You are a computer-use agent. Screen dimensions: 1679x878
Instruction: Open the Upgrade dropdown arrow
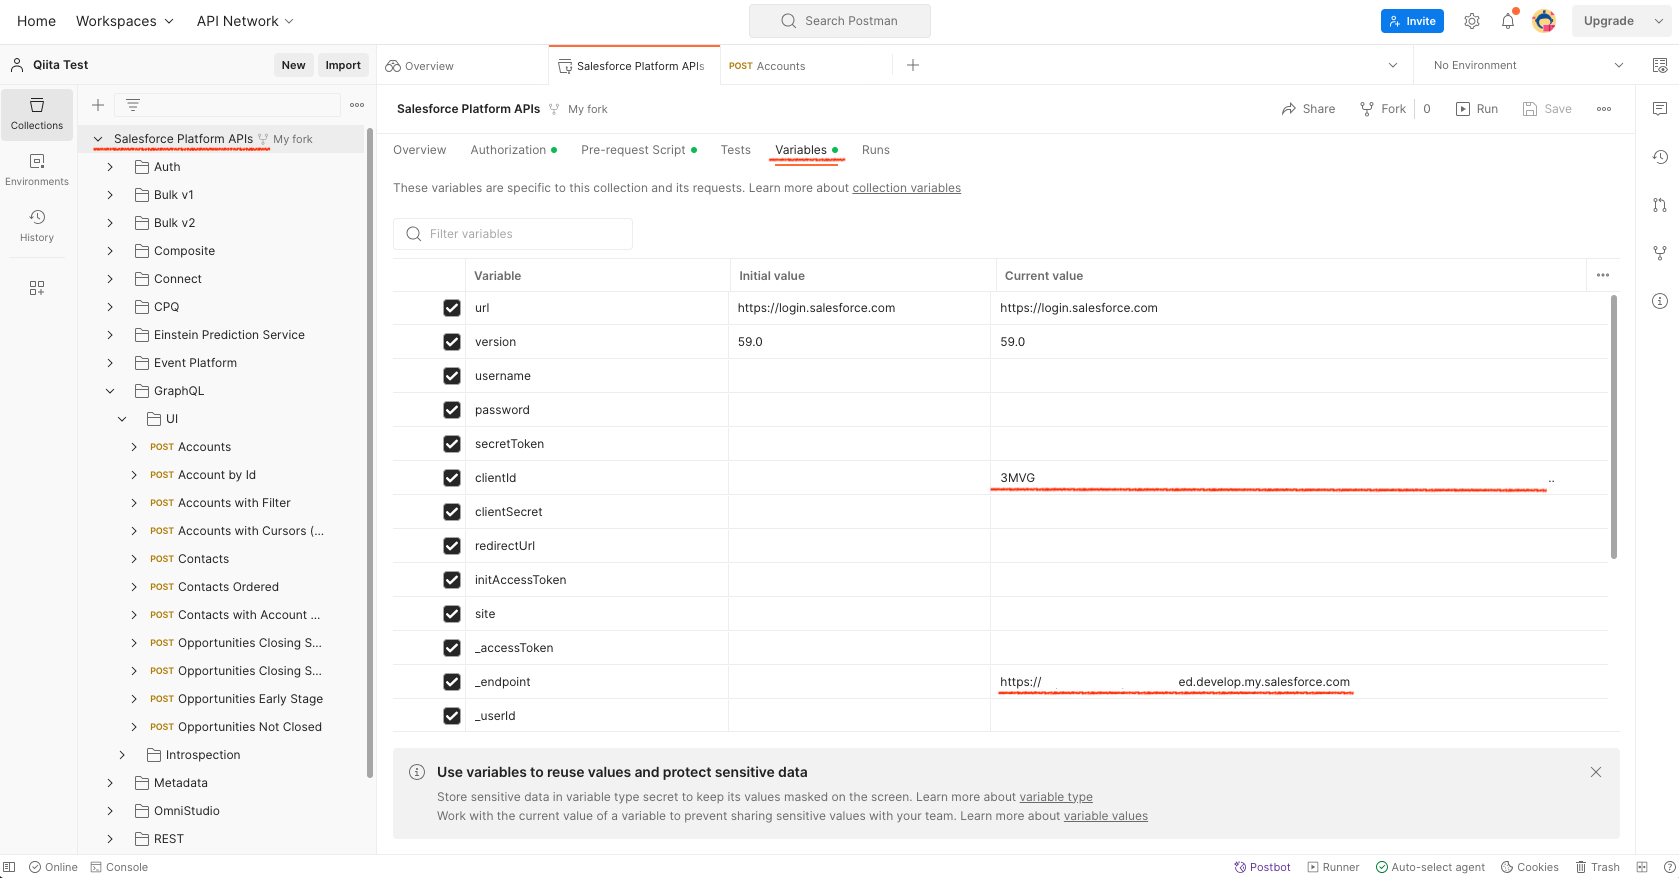1659,21
